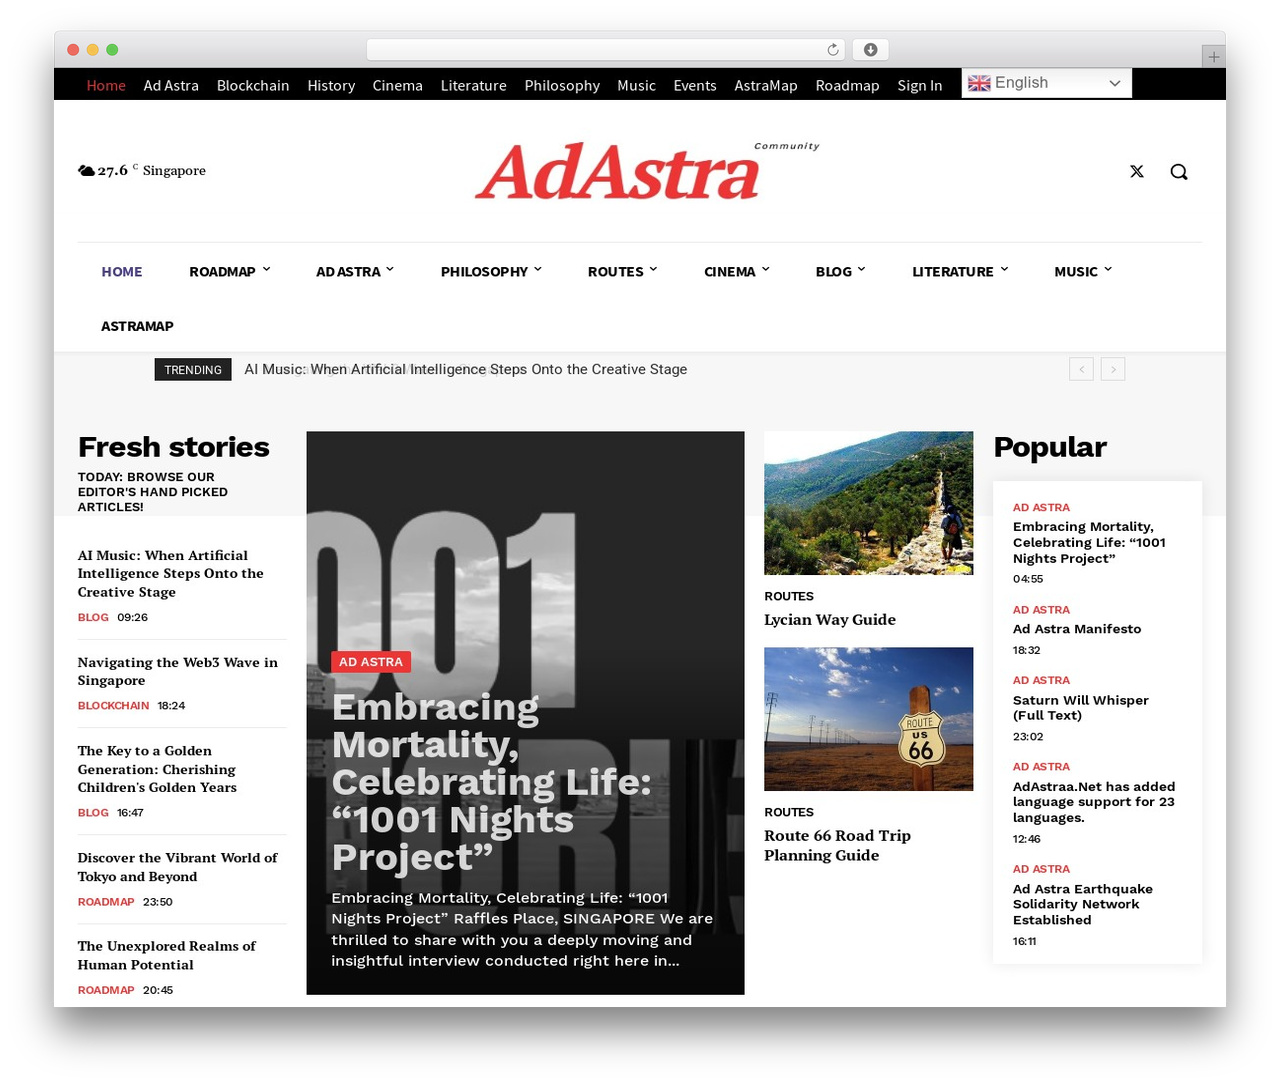Go to Home in top black bar
The image size is (1280, 1084).
[106, 86]
